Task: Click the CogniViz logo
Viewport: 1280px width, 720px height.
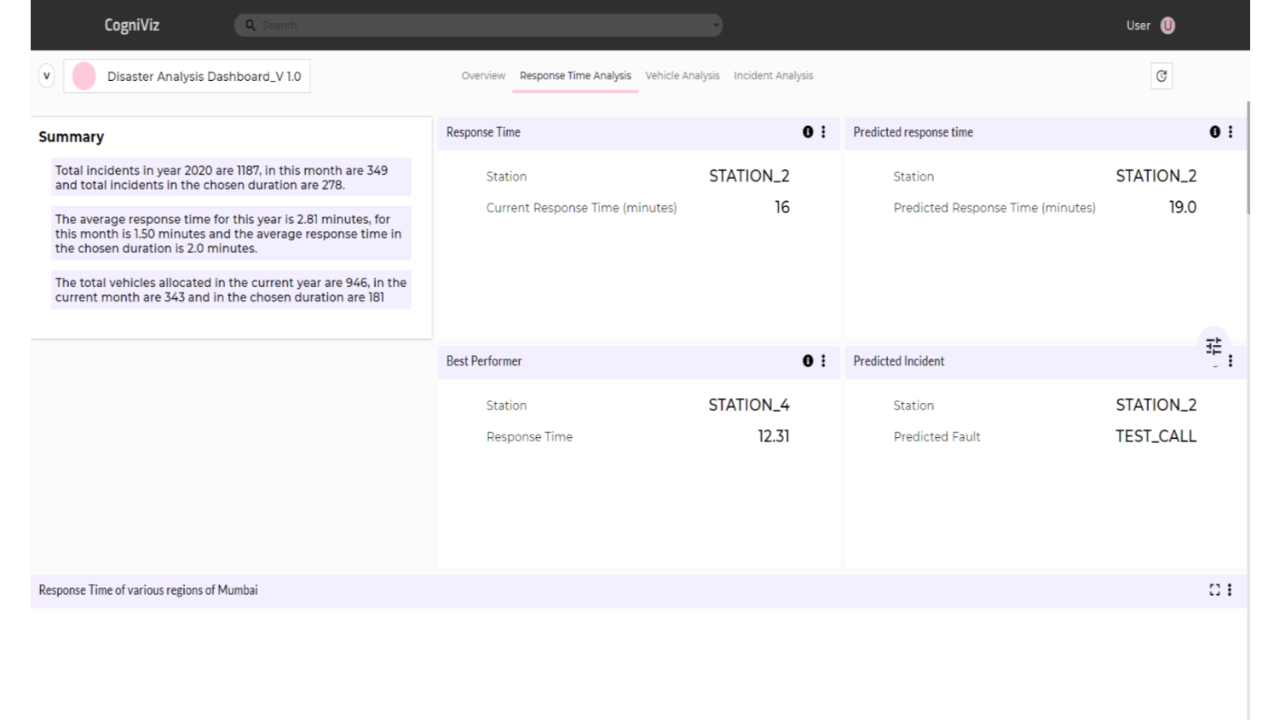Action: pyautogui.click(x=132, y=25)
